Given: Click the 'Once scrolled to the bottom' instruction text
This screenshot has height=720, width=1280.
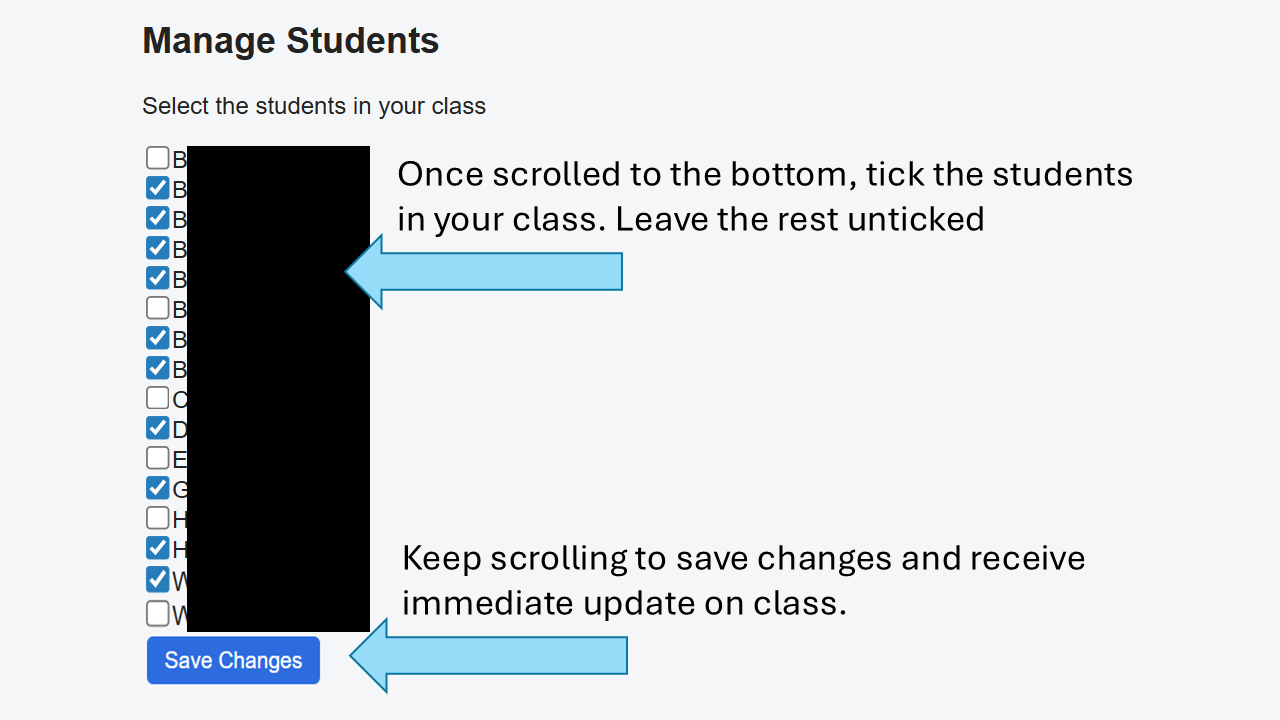Looking at the screenshot, I should [x=764, y=196].
